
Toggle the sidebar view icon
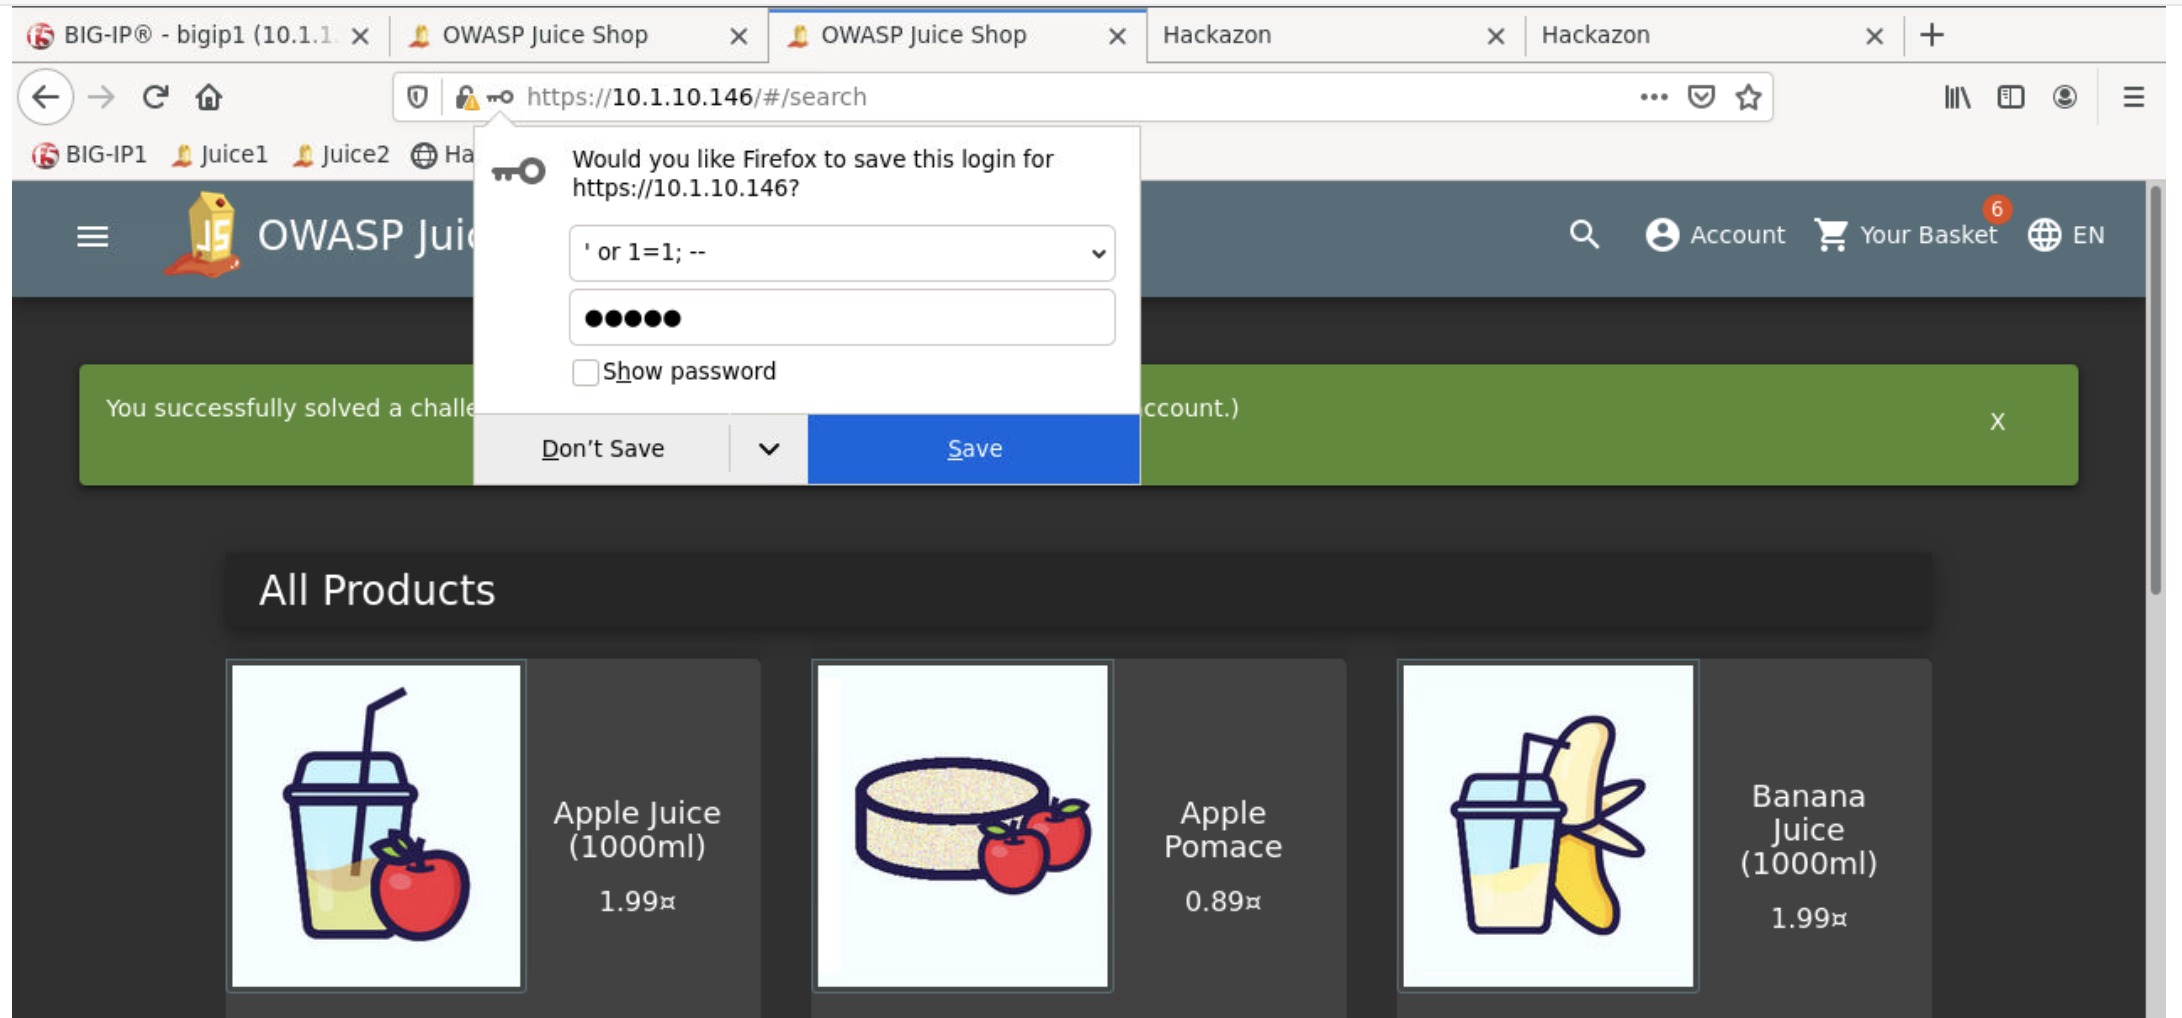click(x=2010, y=97)
